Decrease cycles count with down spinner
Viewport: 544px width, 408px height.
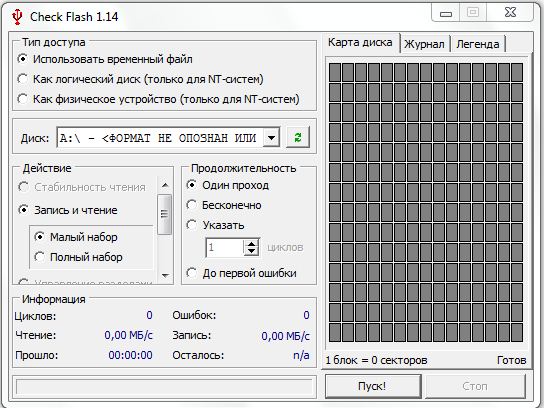pos(252,251)
